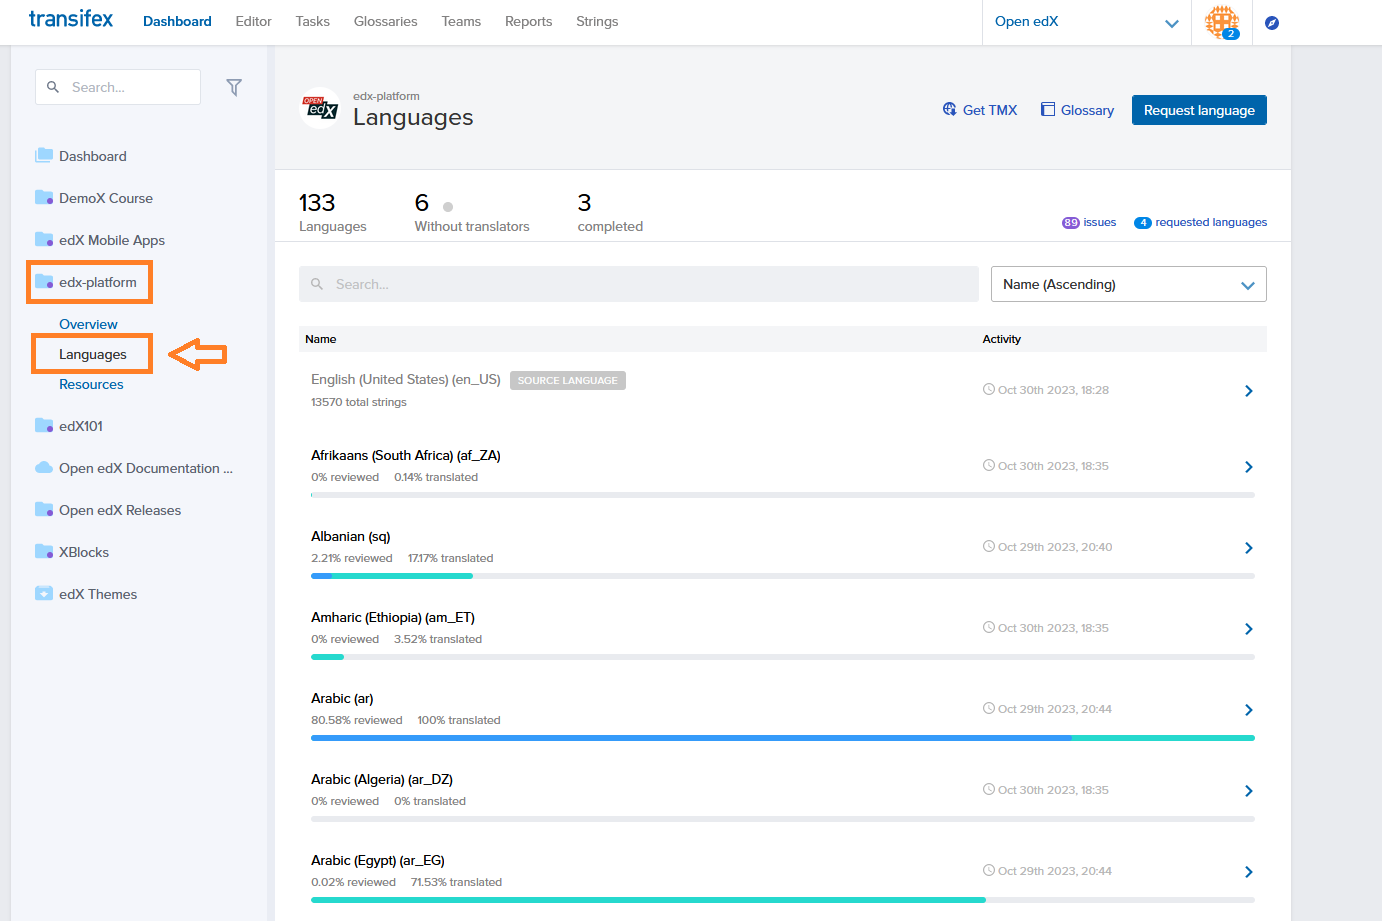Click the languages search input field

coord(638,284)
